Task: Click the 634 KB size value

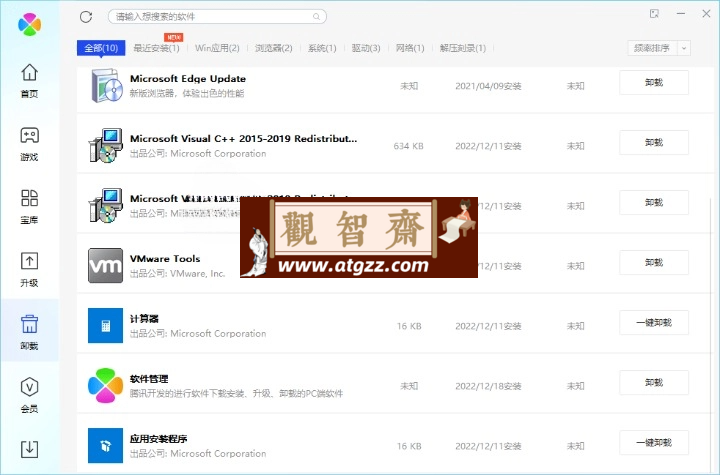Action: (x=408, y=146)
